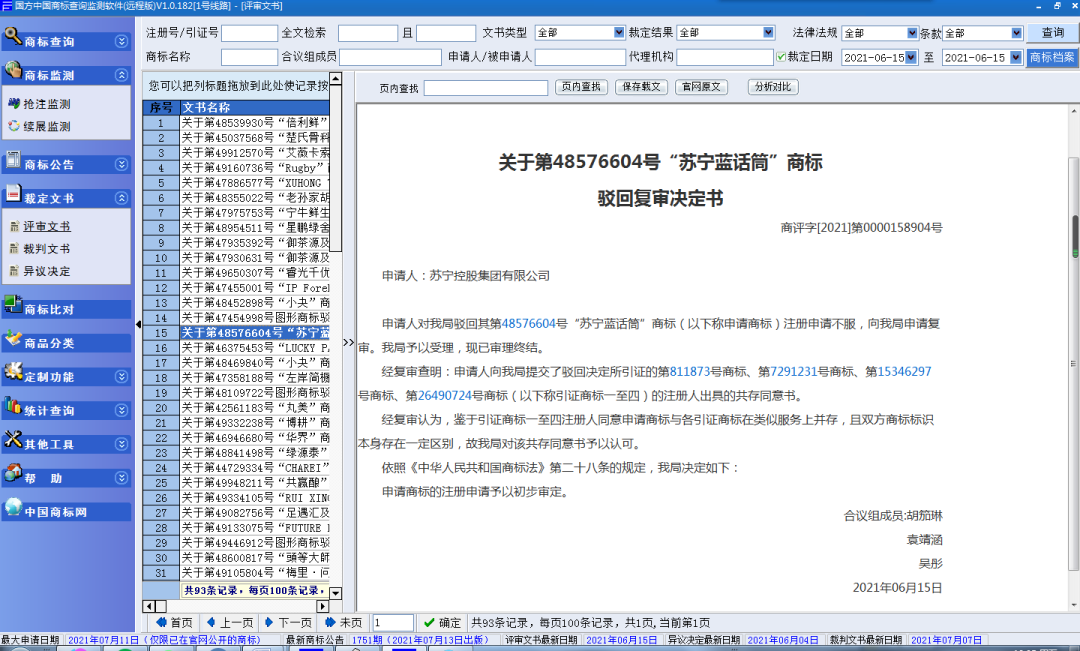Screen dimensions: 1080x651
Task: Click the 裁判文书 document icon
Action: pos(14,249)
